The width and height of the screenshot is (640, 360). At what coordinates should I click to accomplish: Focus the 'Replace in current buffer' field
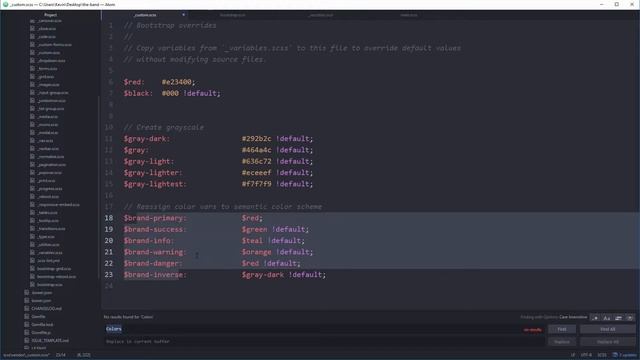(x=324, y=342)
